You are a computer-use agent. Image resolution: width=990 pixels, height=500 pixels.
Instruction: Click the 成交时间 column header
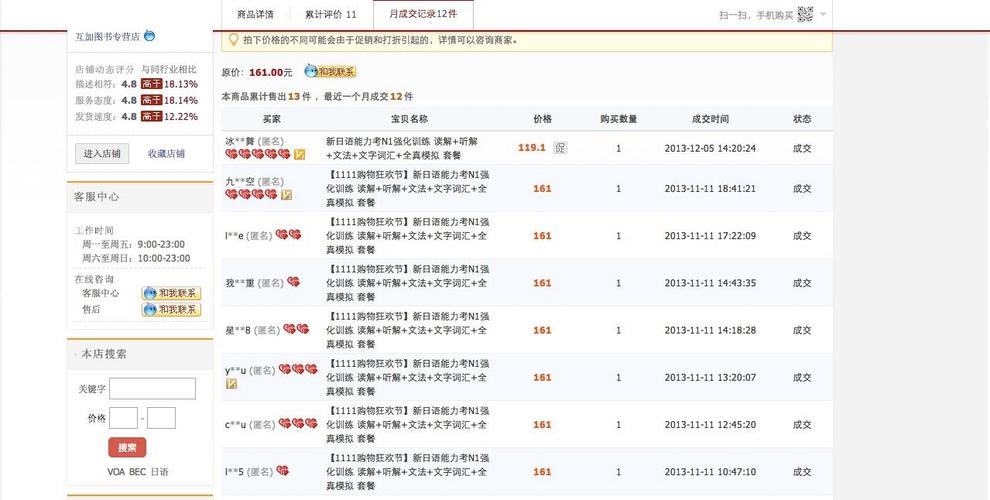[710, 119]
